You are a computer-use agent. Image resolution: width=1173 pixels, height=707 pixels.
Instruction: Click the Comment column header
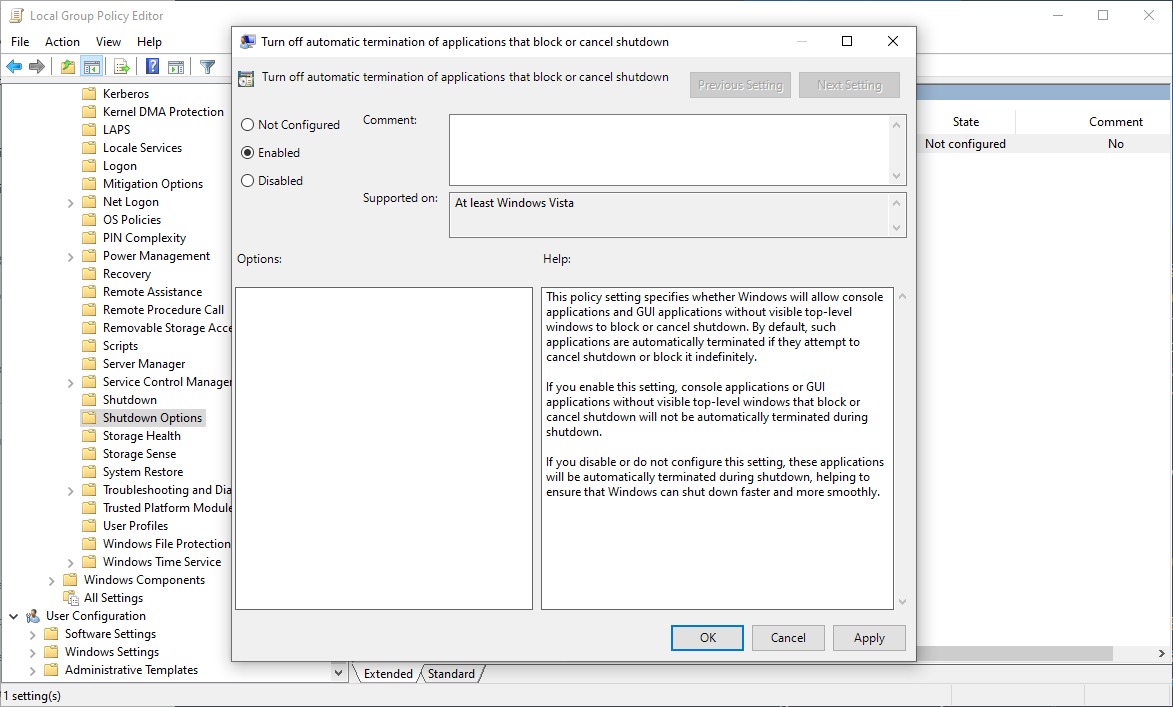coord(1115,122)
